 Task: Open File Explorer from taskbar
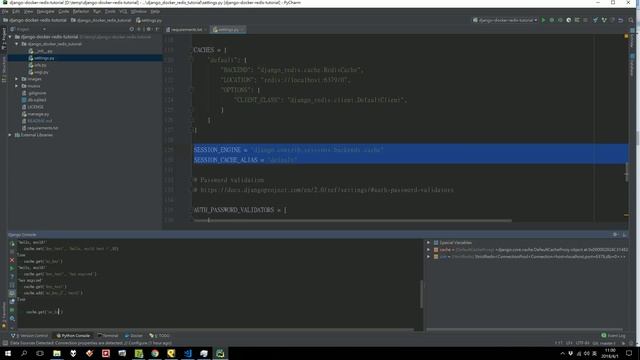57,353
